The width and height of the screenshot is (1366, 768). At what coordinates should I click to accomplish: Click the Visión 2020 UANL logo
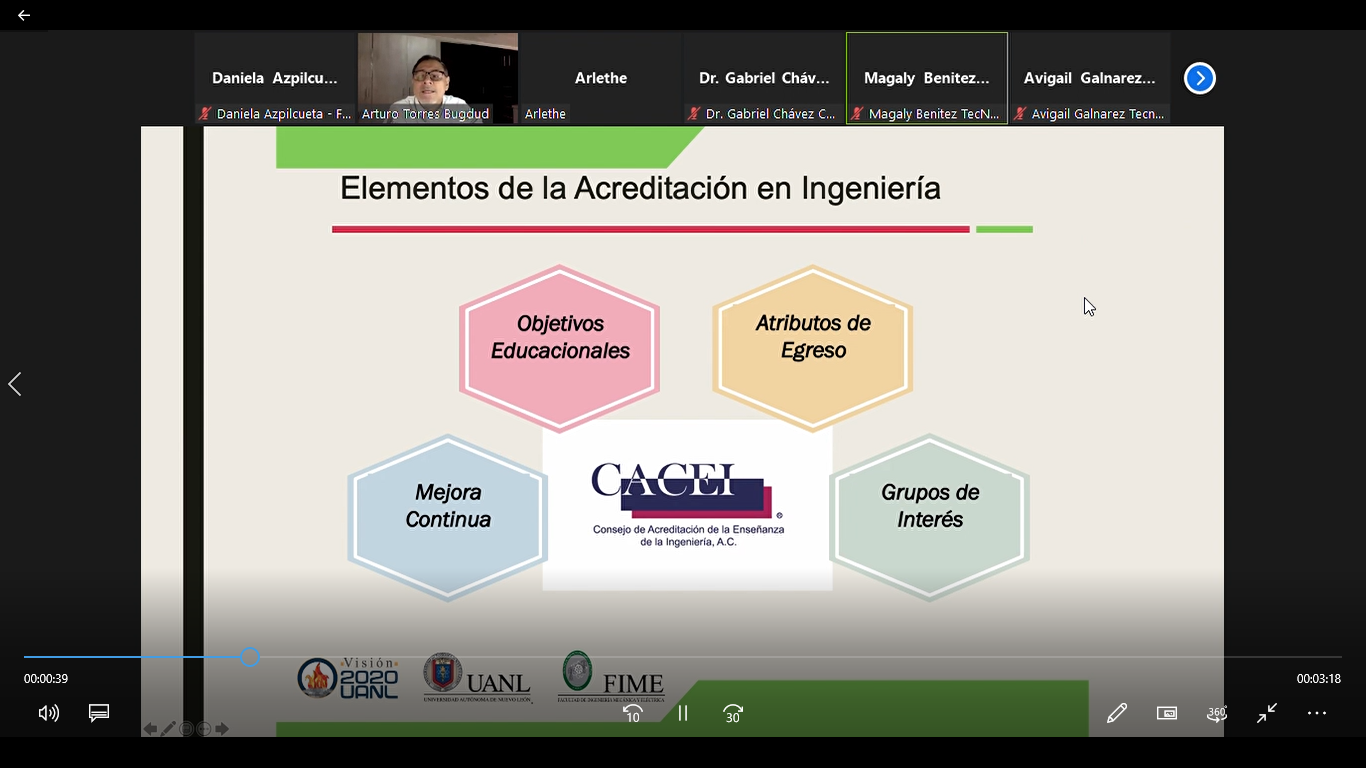tap(348, 678)
